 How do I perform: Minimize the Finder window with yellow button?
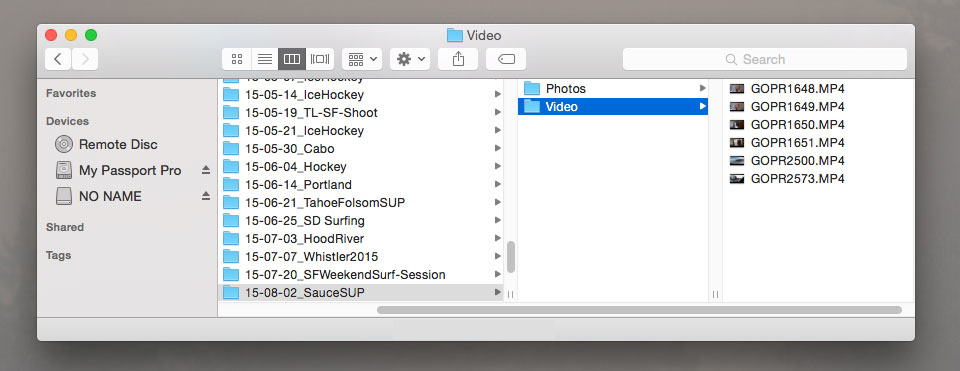(x=71, y=36)
